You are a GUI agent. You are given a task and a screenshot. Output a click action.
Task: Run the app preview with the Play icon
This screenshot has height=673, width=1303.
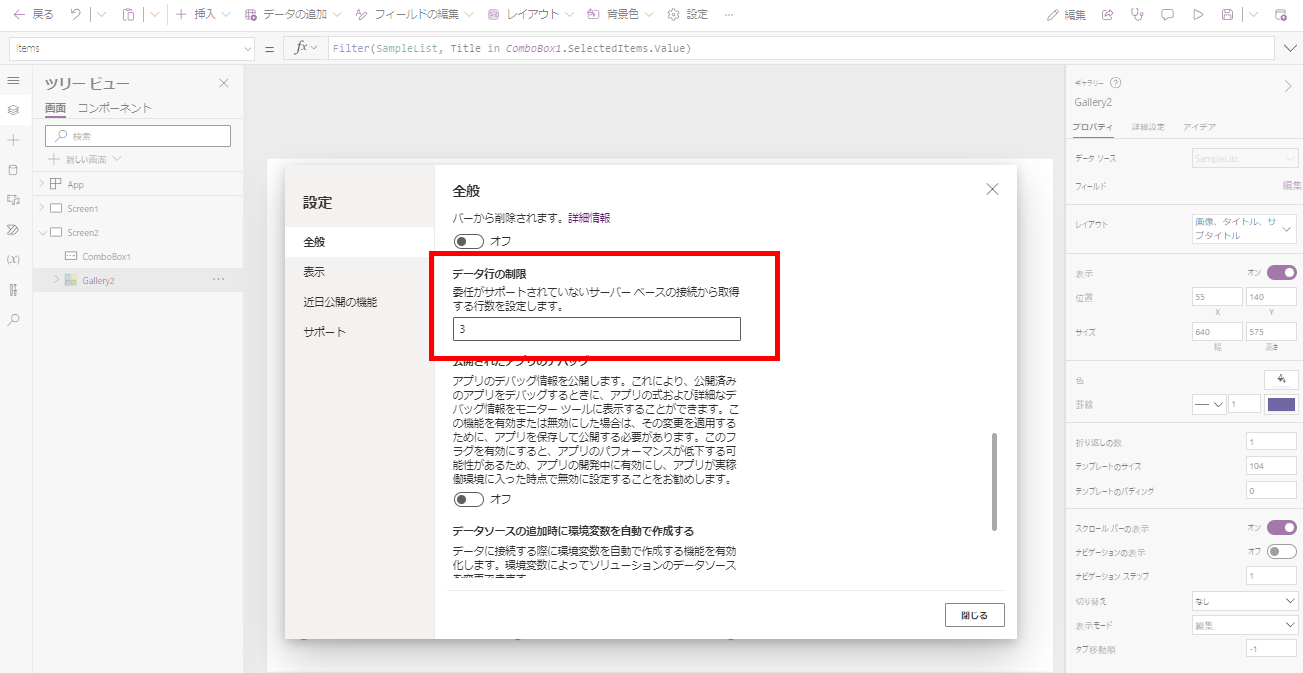[1199, 14]
